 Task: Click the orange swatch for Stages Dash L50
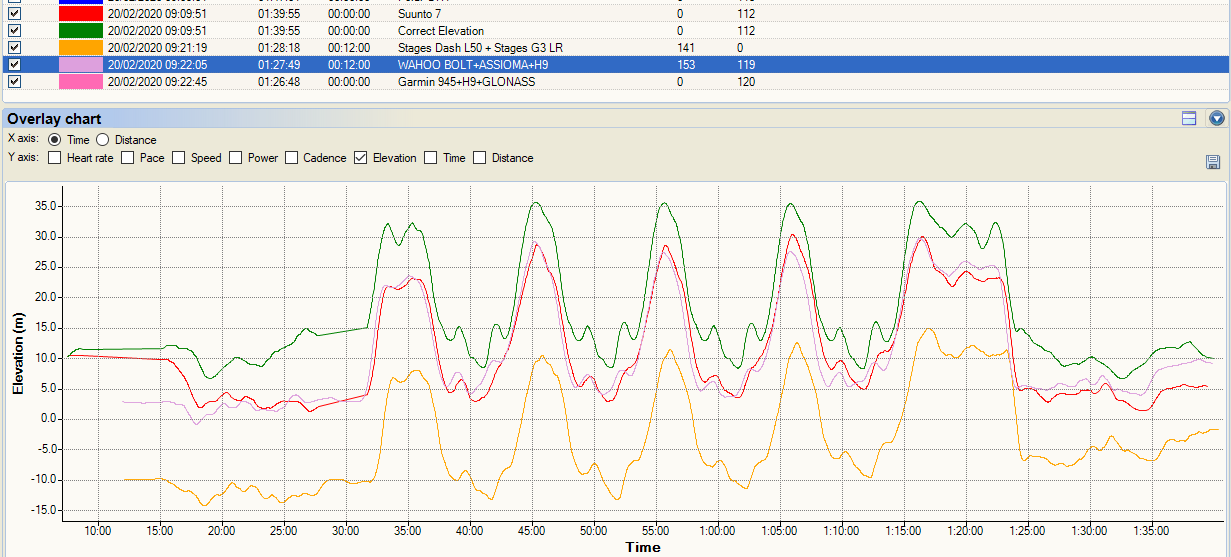(x=79, y=47)
